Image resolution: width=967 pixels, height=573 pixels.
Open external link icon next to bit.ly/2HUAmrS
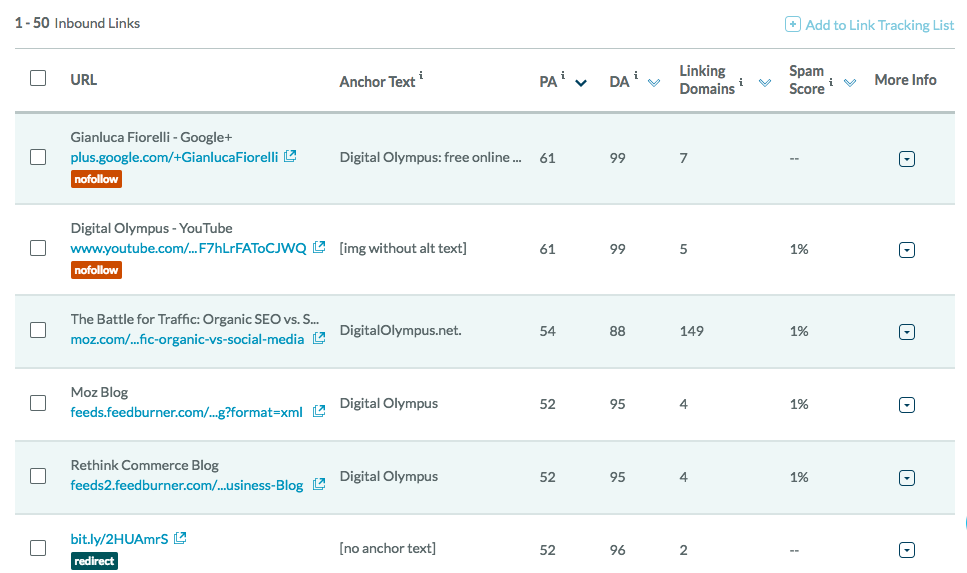click(x=180, y=538)
